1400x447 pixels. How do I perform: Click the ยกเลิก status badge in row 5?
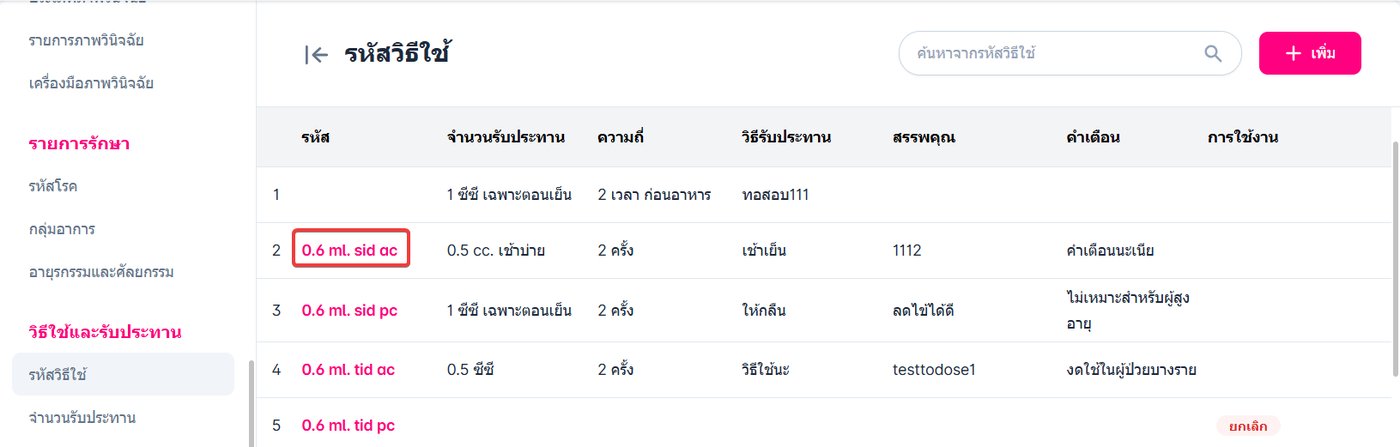pos(1248,426)
